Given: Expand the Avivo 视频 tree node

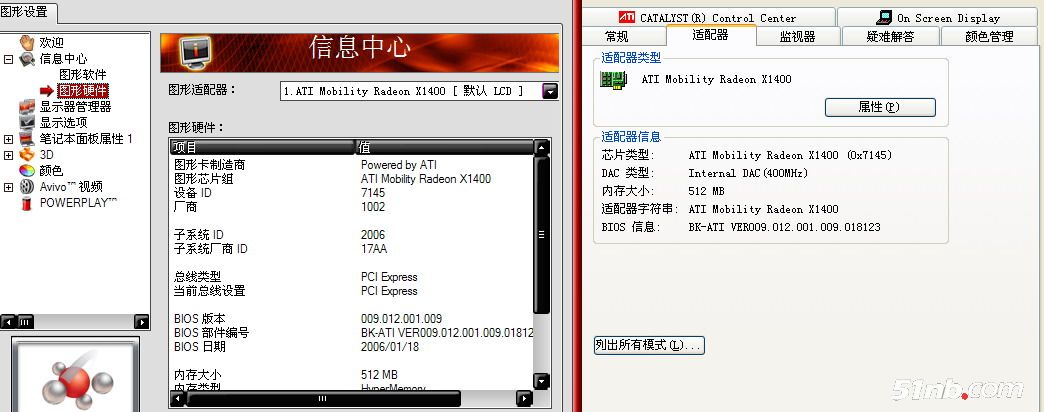Looking at the screenshot, I should [9, 186].
